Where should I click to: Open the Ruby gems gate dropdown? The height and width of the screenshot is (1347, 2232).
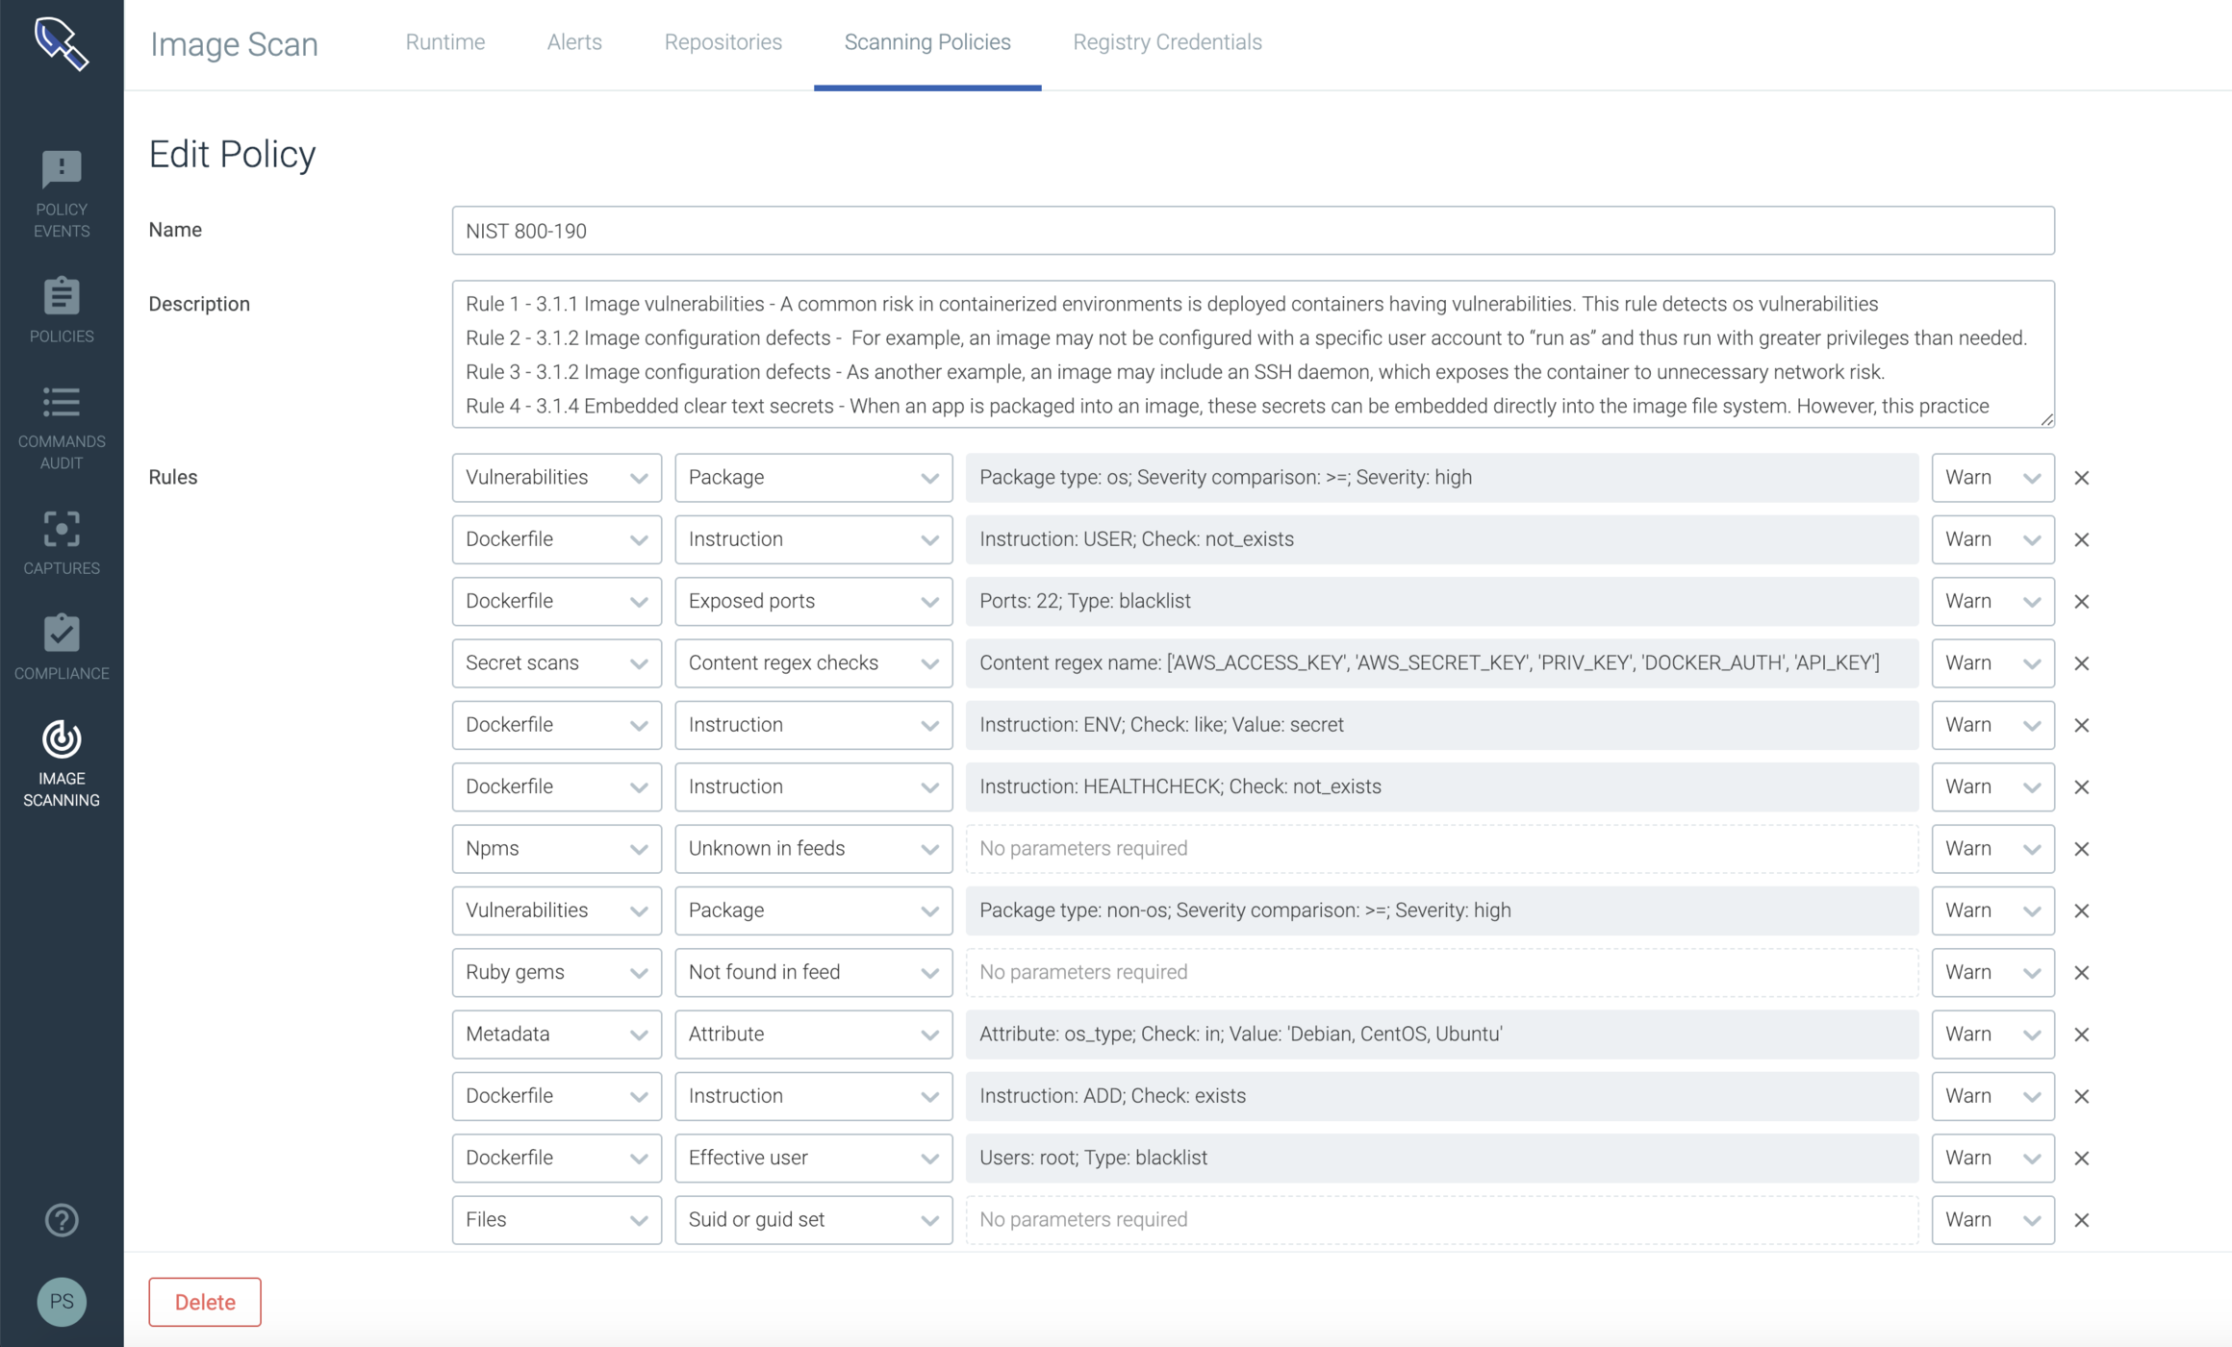556,972
